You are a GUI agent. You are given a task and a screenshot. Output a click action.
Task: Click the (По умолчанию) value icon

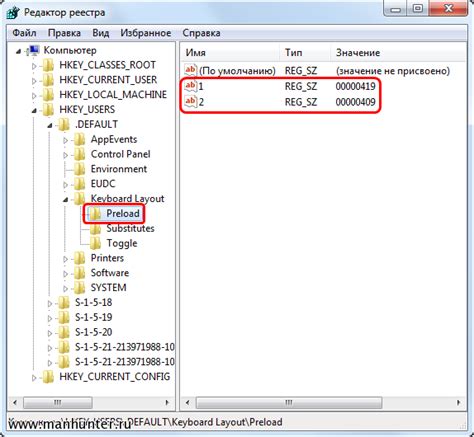click(x=191, y=70)
